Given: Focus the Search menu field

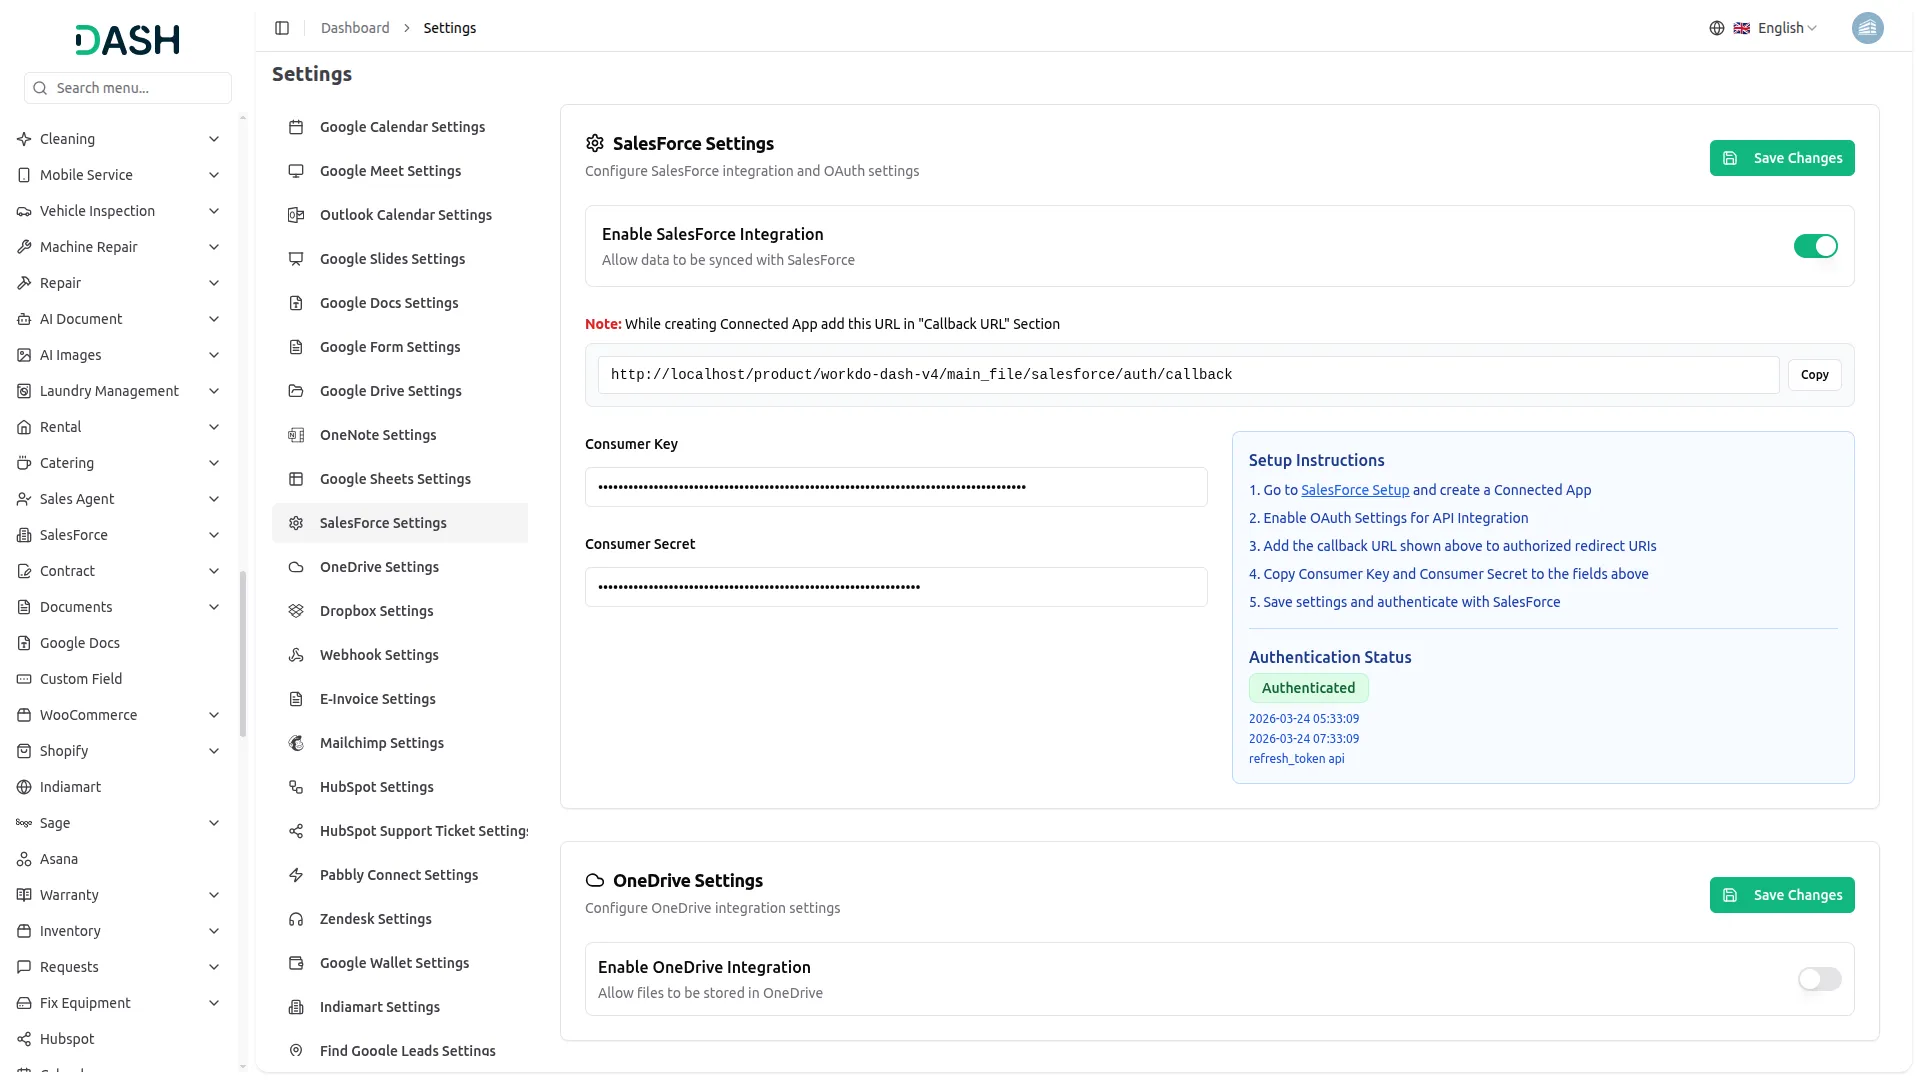Looking at the screenshot, I should [x=128, y=88].
